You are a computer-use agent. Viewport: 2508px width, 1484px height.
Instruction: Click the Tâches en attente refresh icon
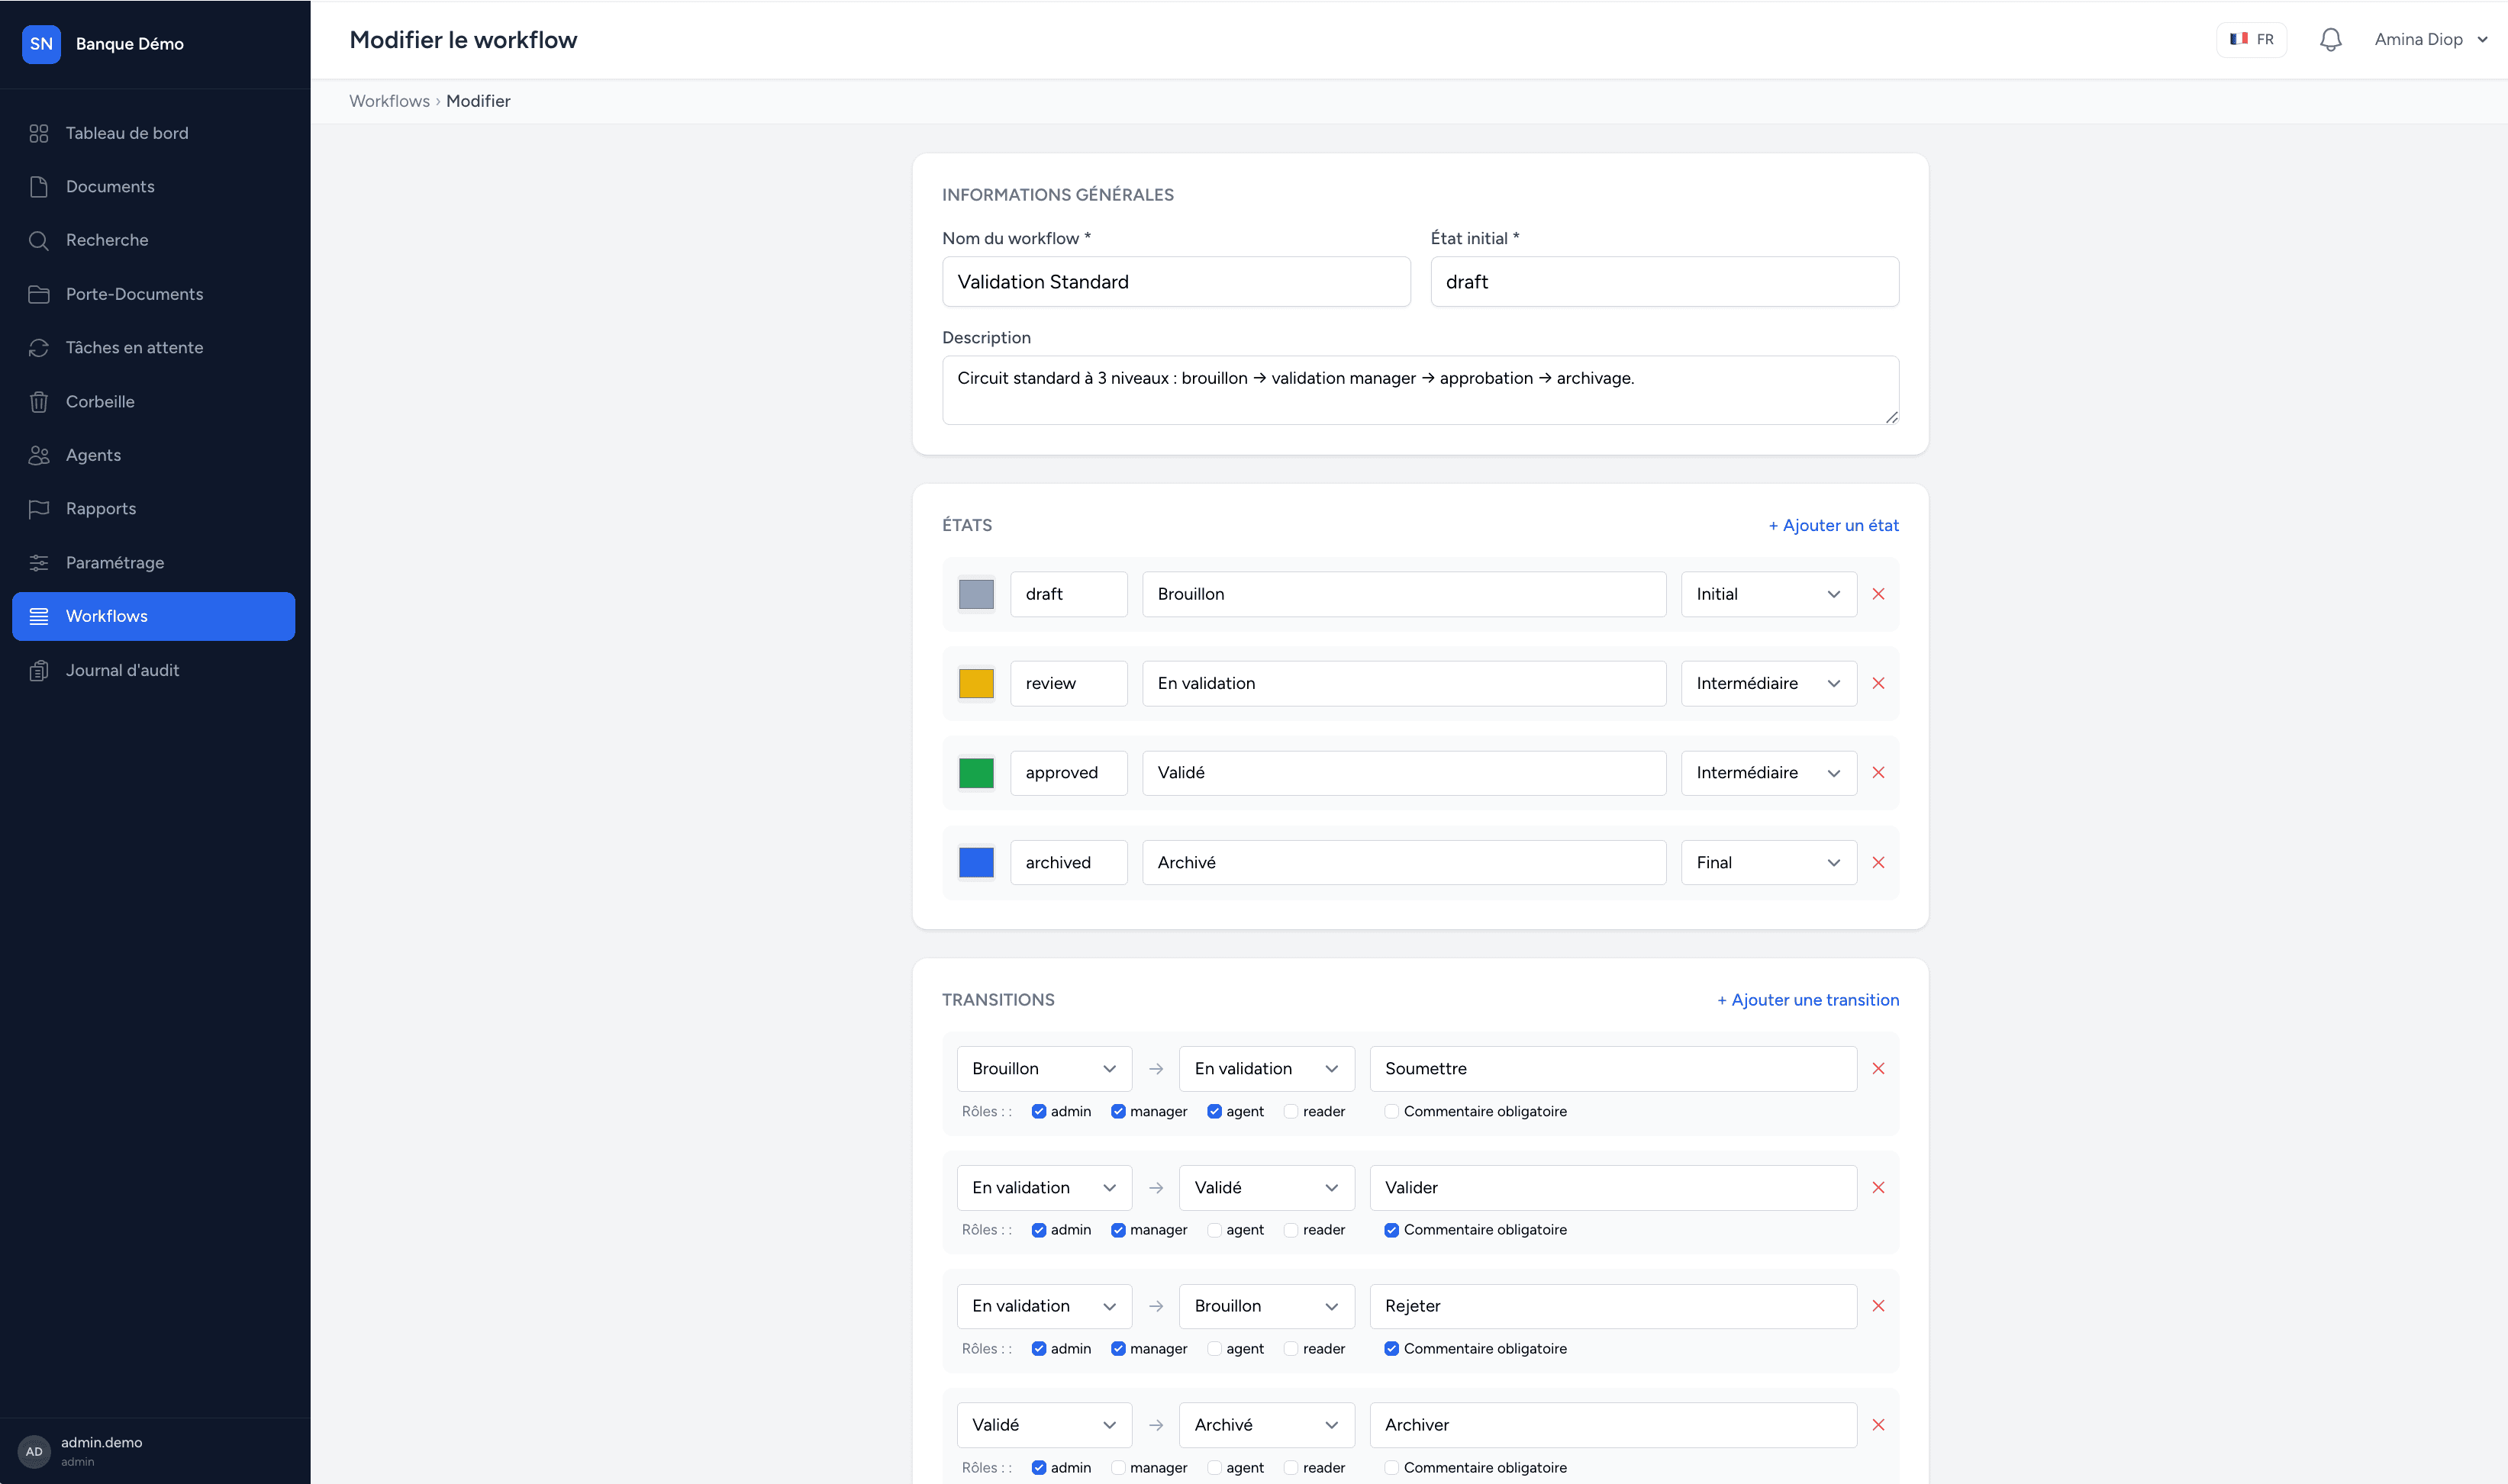pyautogui.click(x=39, y=347)
